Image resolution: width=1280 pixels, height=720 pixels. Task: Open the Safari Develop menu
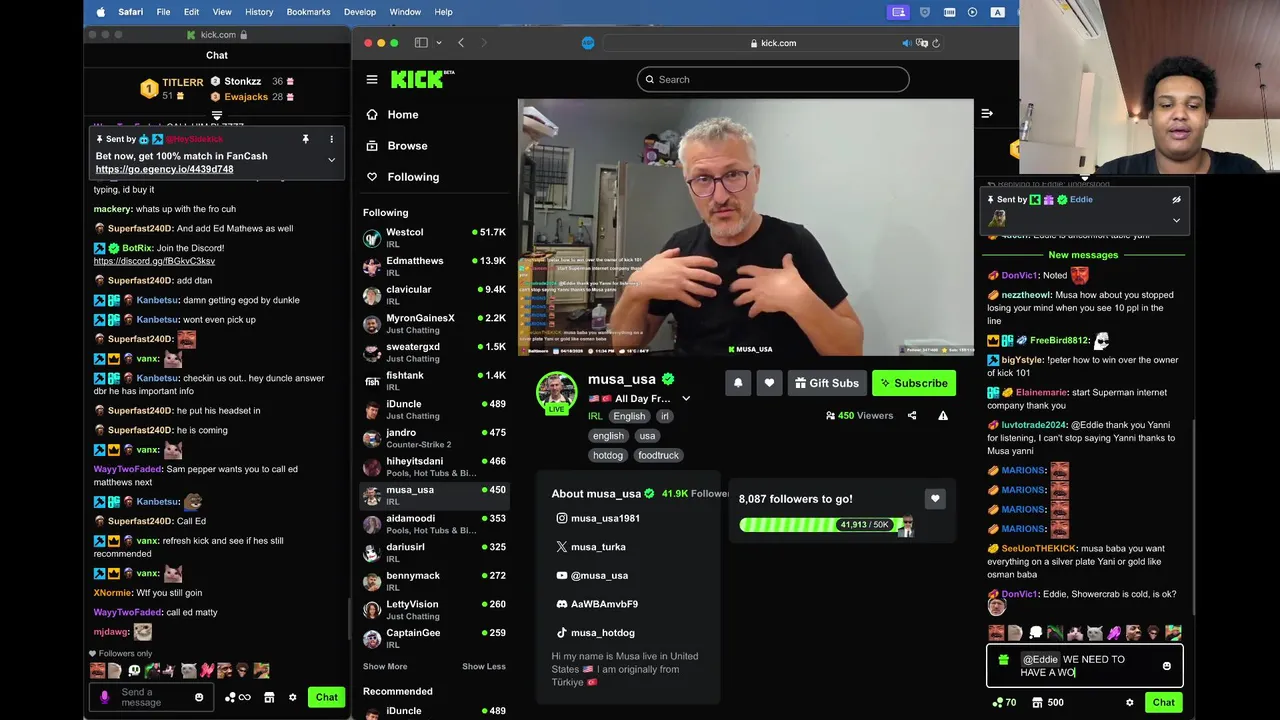pos(360,12)
